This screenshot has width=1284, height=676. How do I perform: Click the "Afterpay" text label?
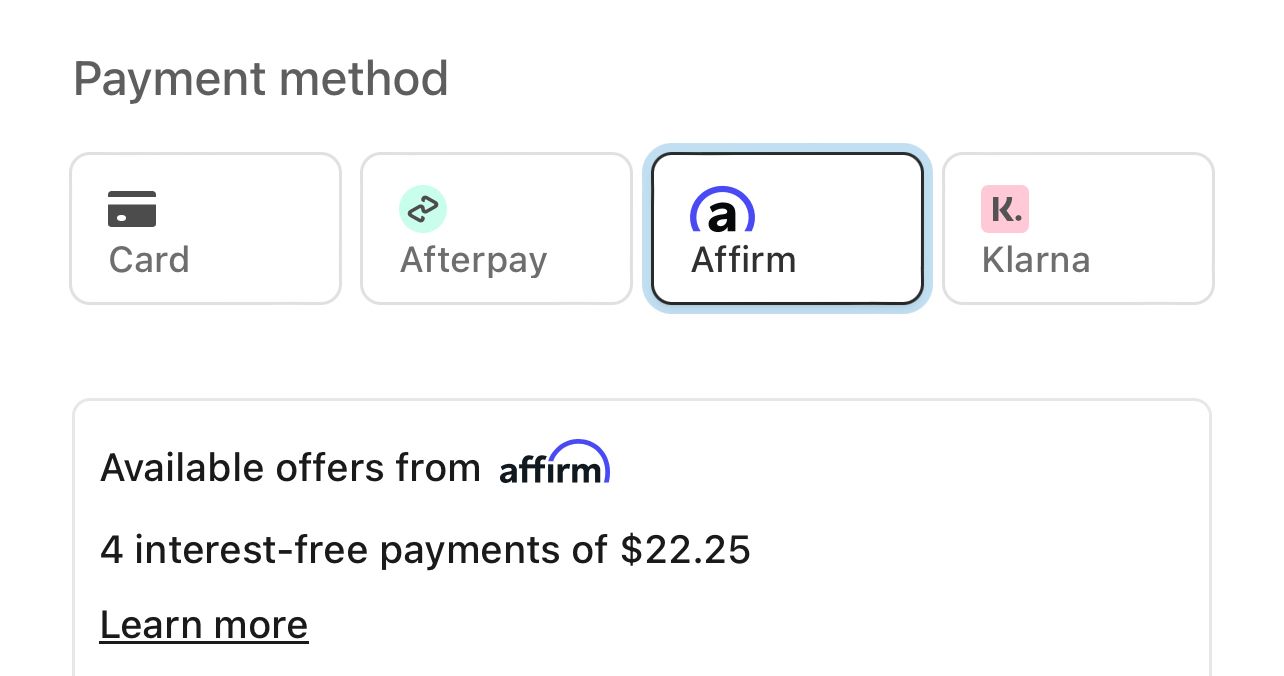474,260
